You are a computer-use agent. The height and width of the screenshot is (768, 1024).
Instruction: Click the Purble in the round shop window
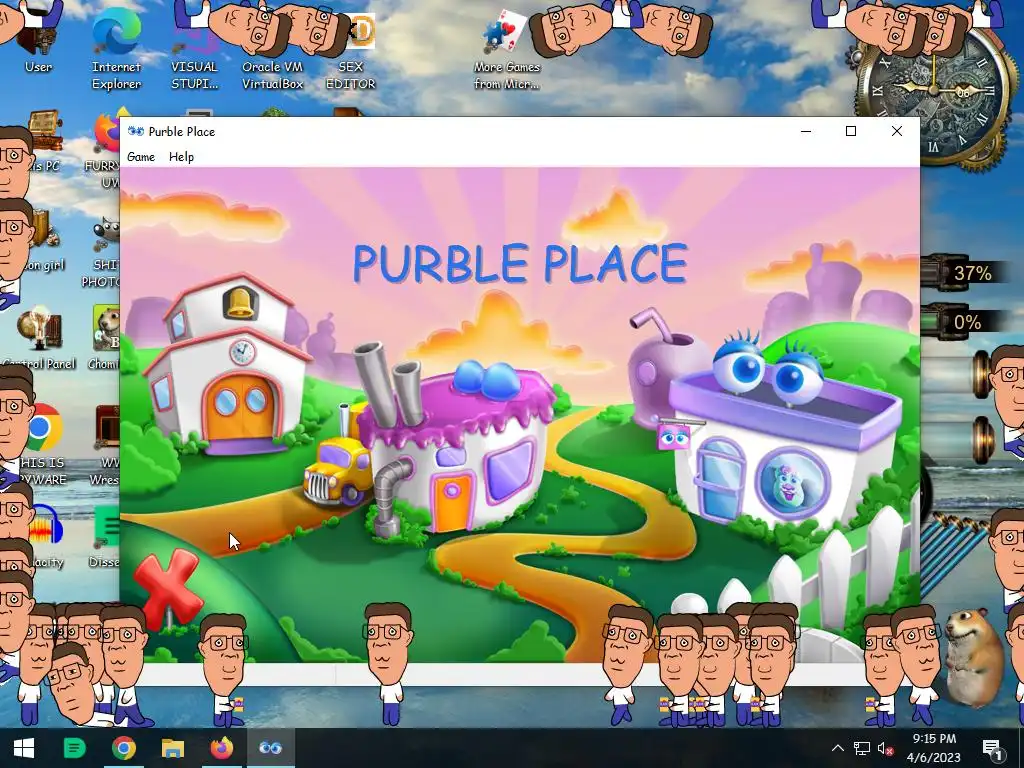791,483
